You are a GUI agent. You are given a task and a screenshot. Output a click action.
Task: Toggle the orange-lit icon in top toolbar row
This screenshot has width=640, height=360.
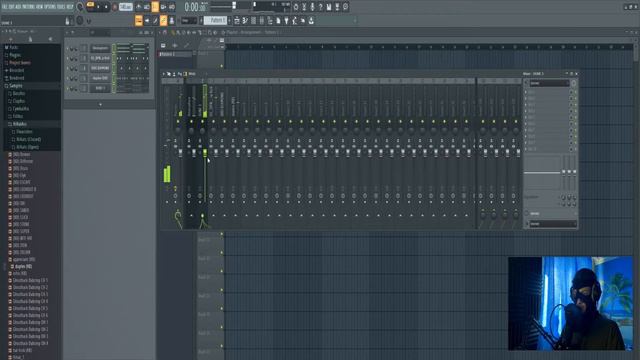(155, 7)
